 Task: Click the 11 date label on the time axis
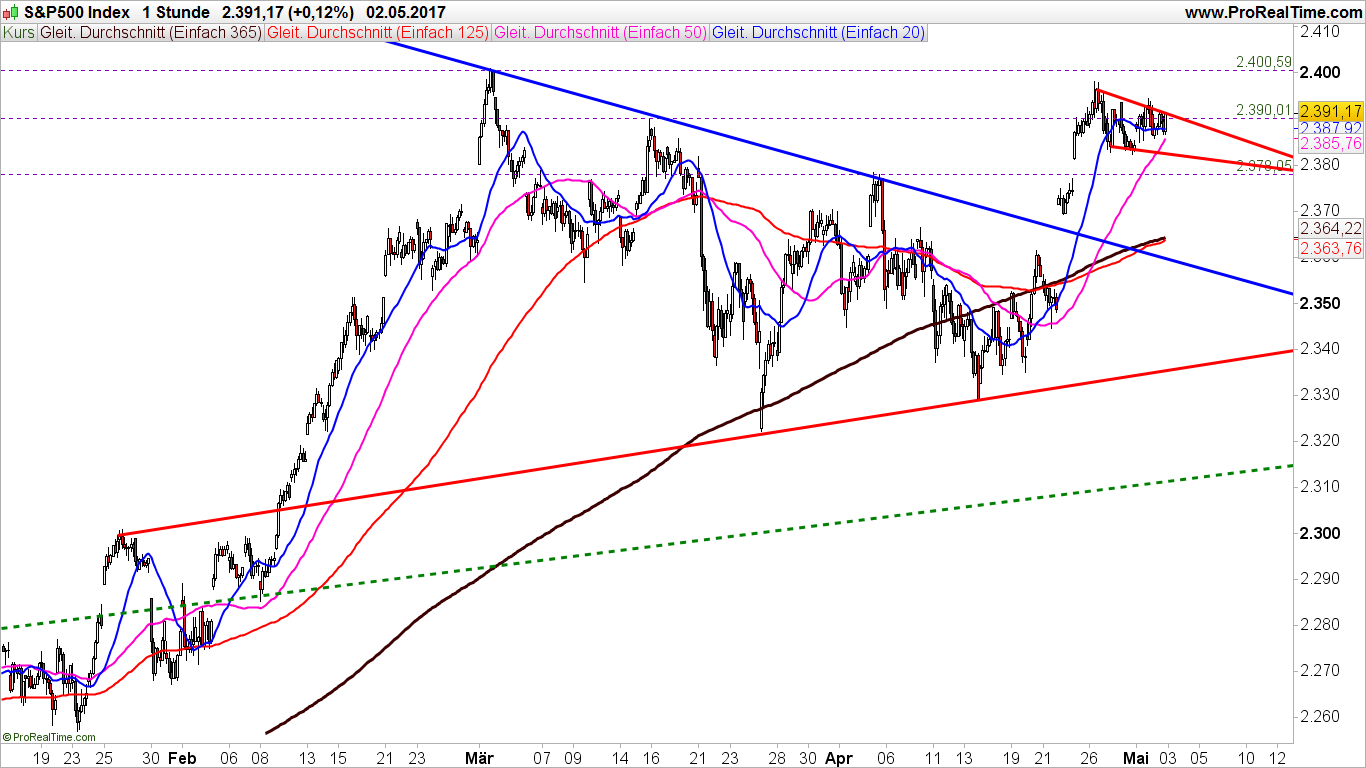[x=934, y=757]
